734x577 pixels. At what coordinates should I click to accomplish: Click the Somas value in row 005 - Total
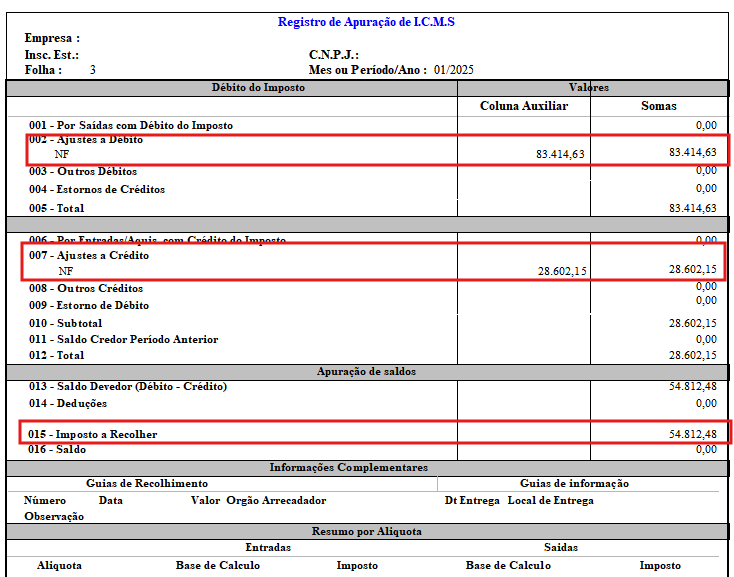click(x=692, y=208)
